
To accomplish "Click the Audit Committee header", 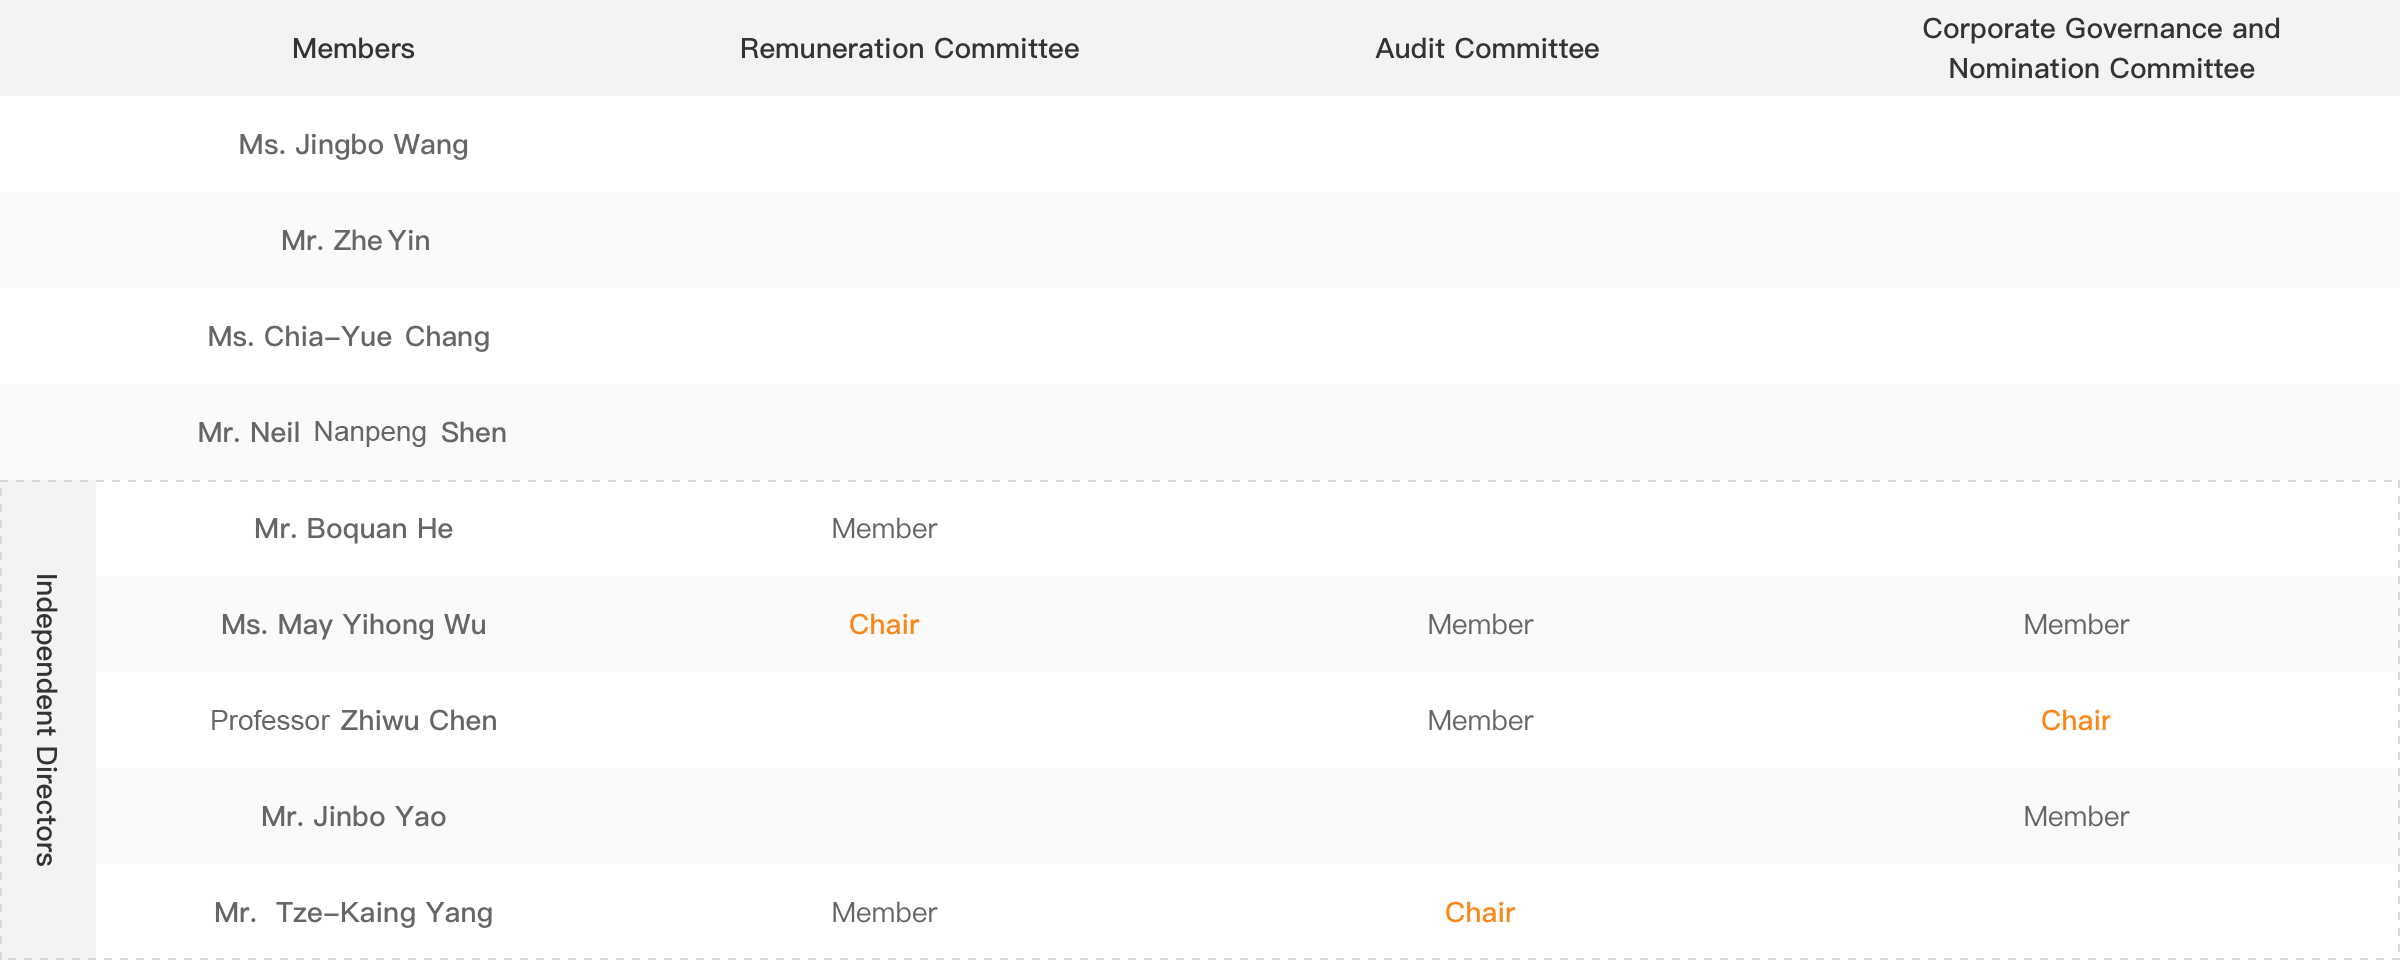I will coord(1487,48).
